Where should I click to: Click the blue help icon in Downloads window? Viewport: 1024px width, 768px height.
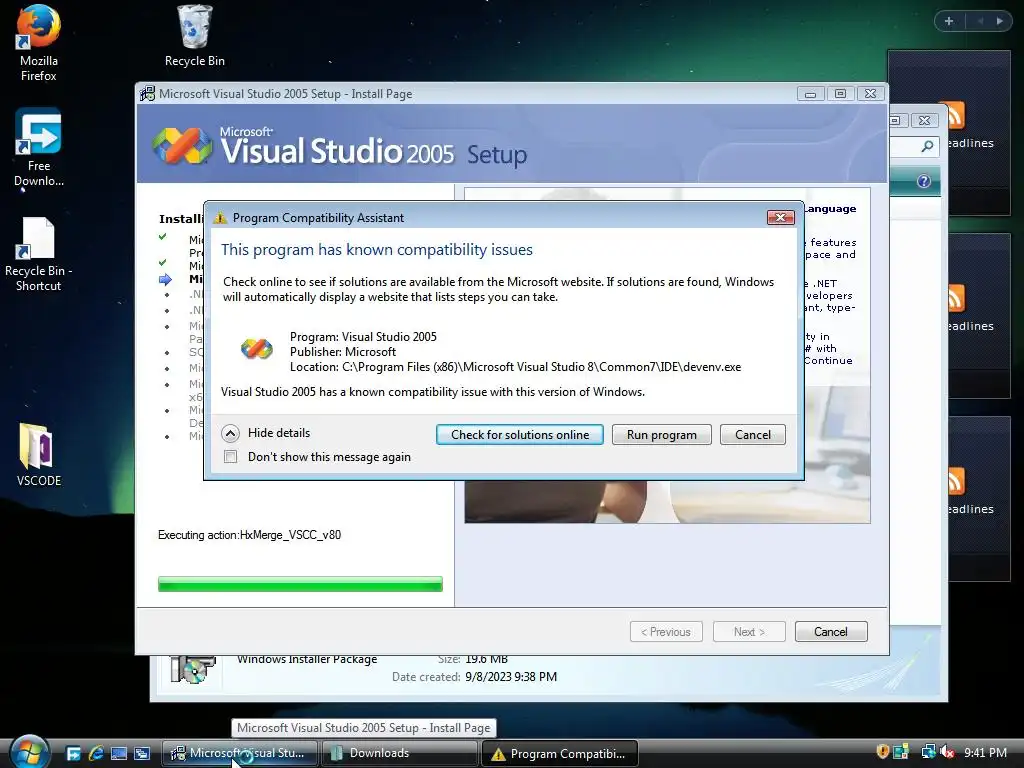923,181
